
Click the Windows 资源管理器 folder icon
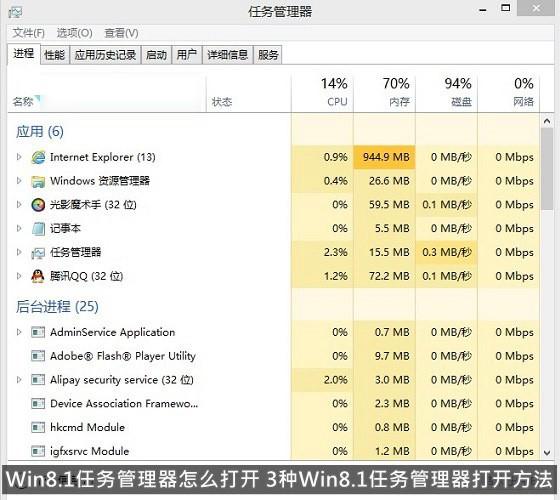click(x=38, y=181)
